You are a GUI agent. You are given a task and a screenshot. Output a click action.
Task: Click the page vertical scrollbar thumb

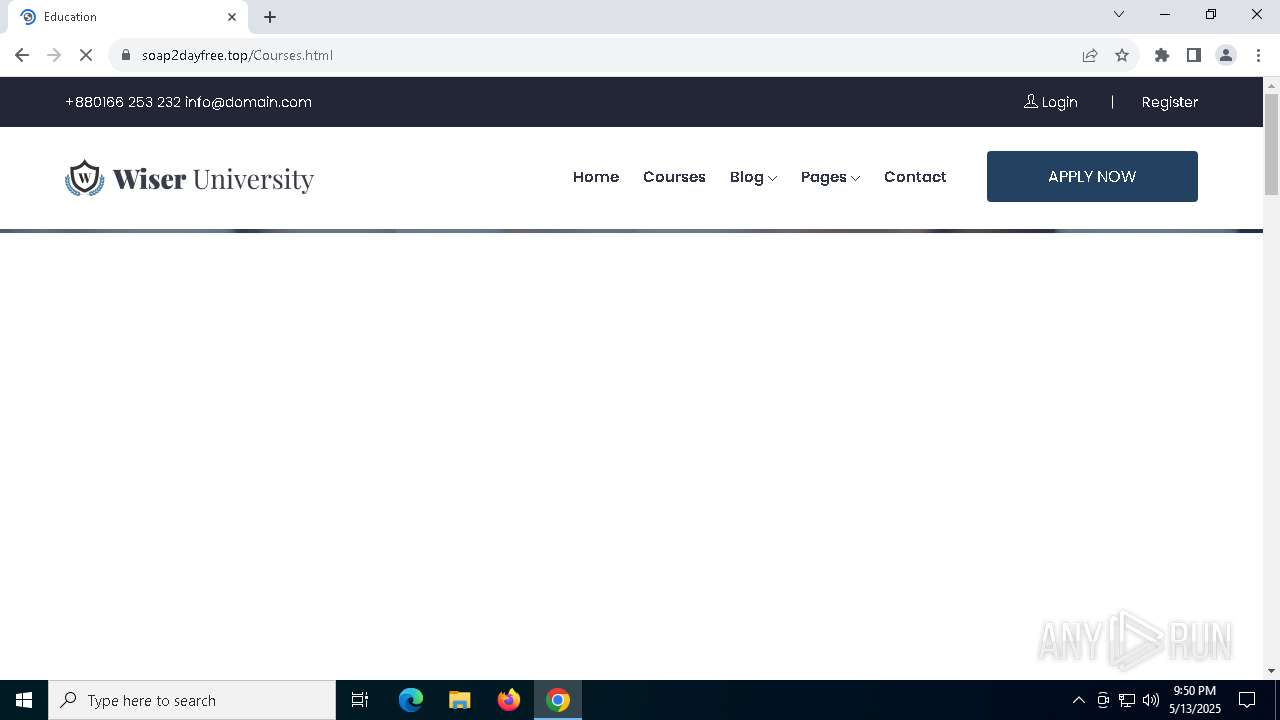[x=1271, y=145]
